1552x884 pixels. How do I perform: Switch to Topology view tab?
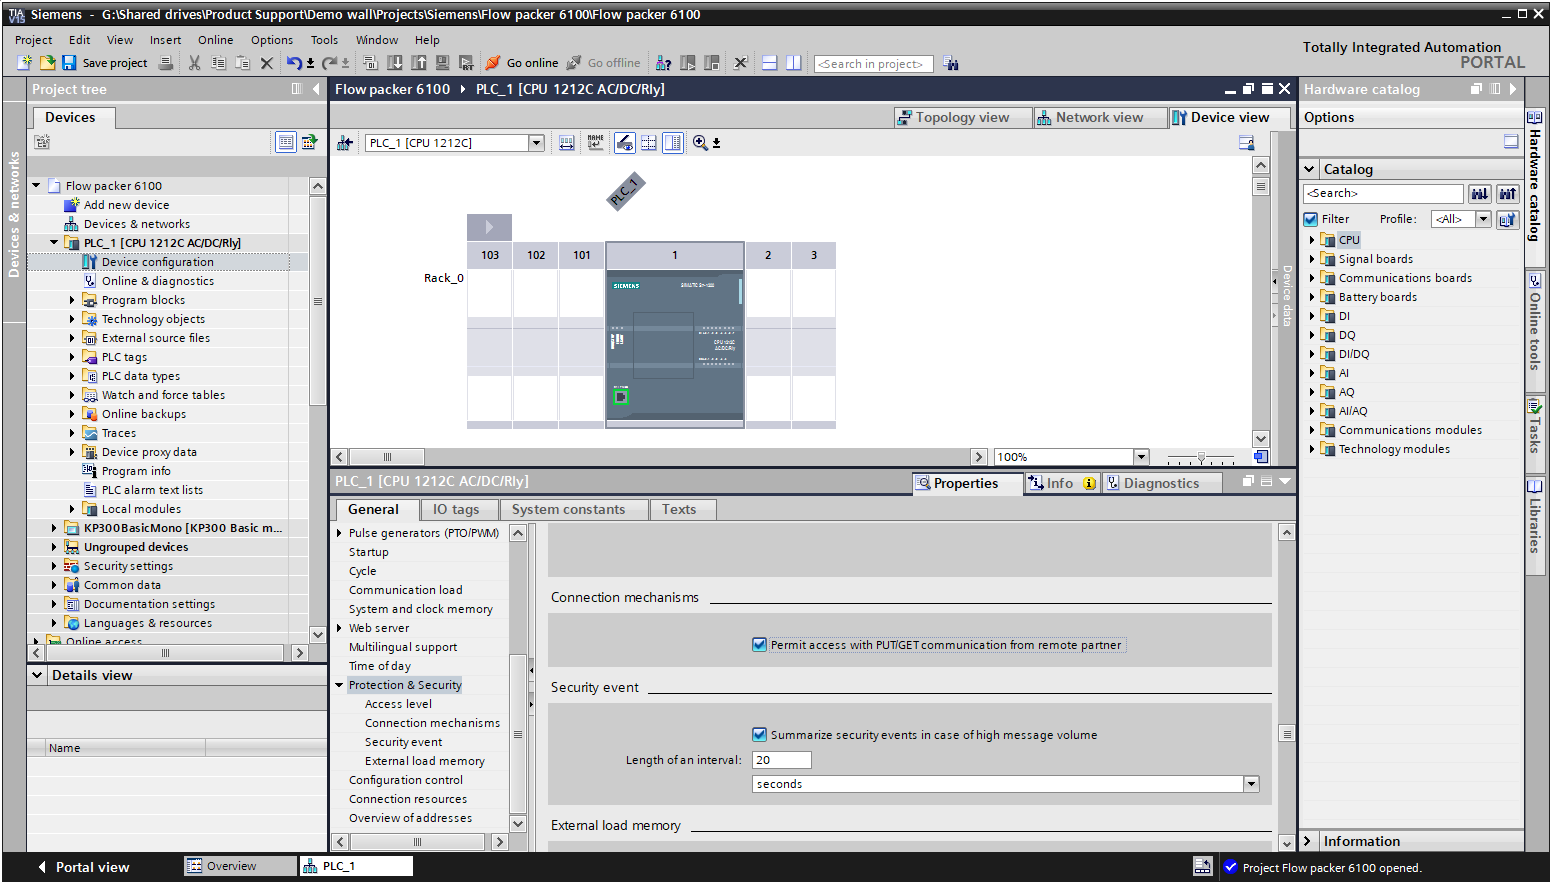[x=961, y=117]
